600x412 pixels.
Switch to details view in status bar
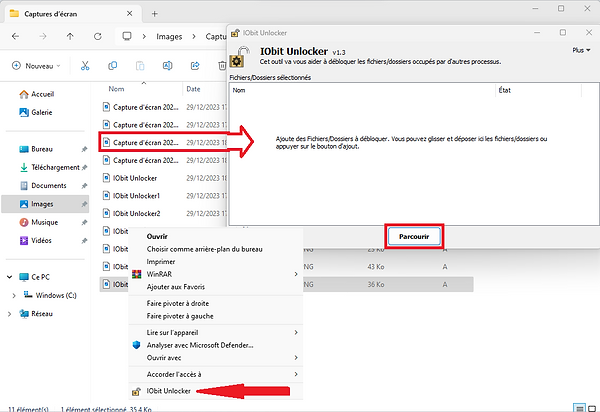click(x=580, y=408)
